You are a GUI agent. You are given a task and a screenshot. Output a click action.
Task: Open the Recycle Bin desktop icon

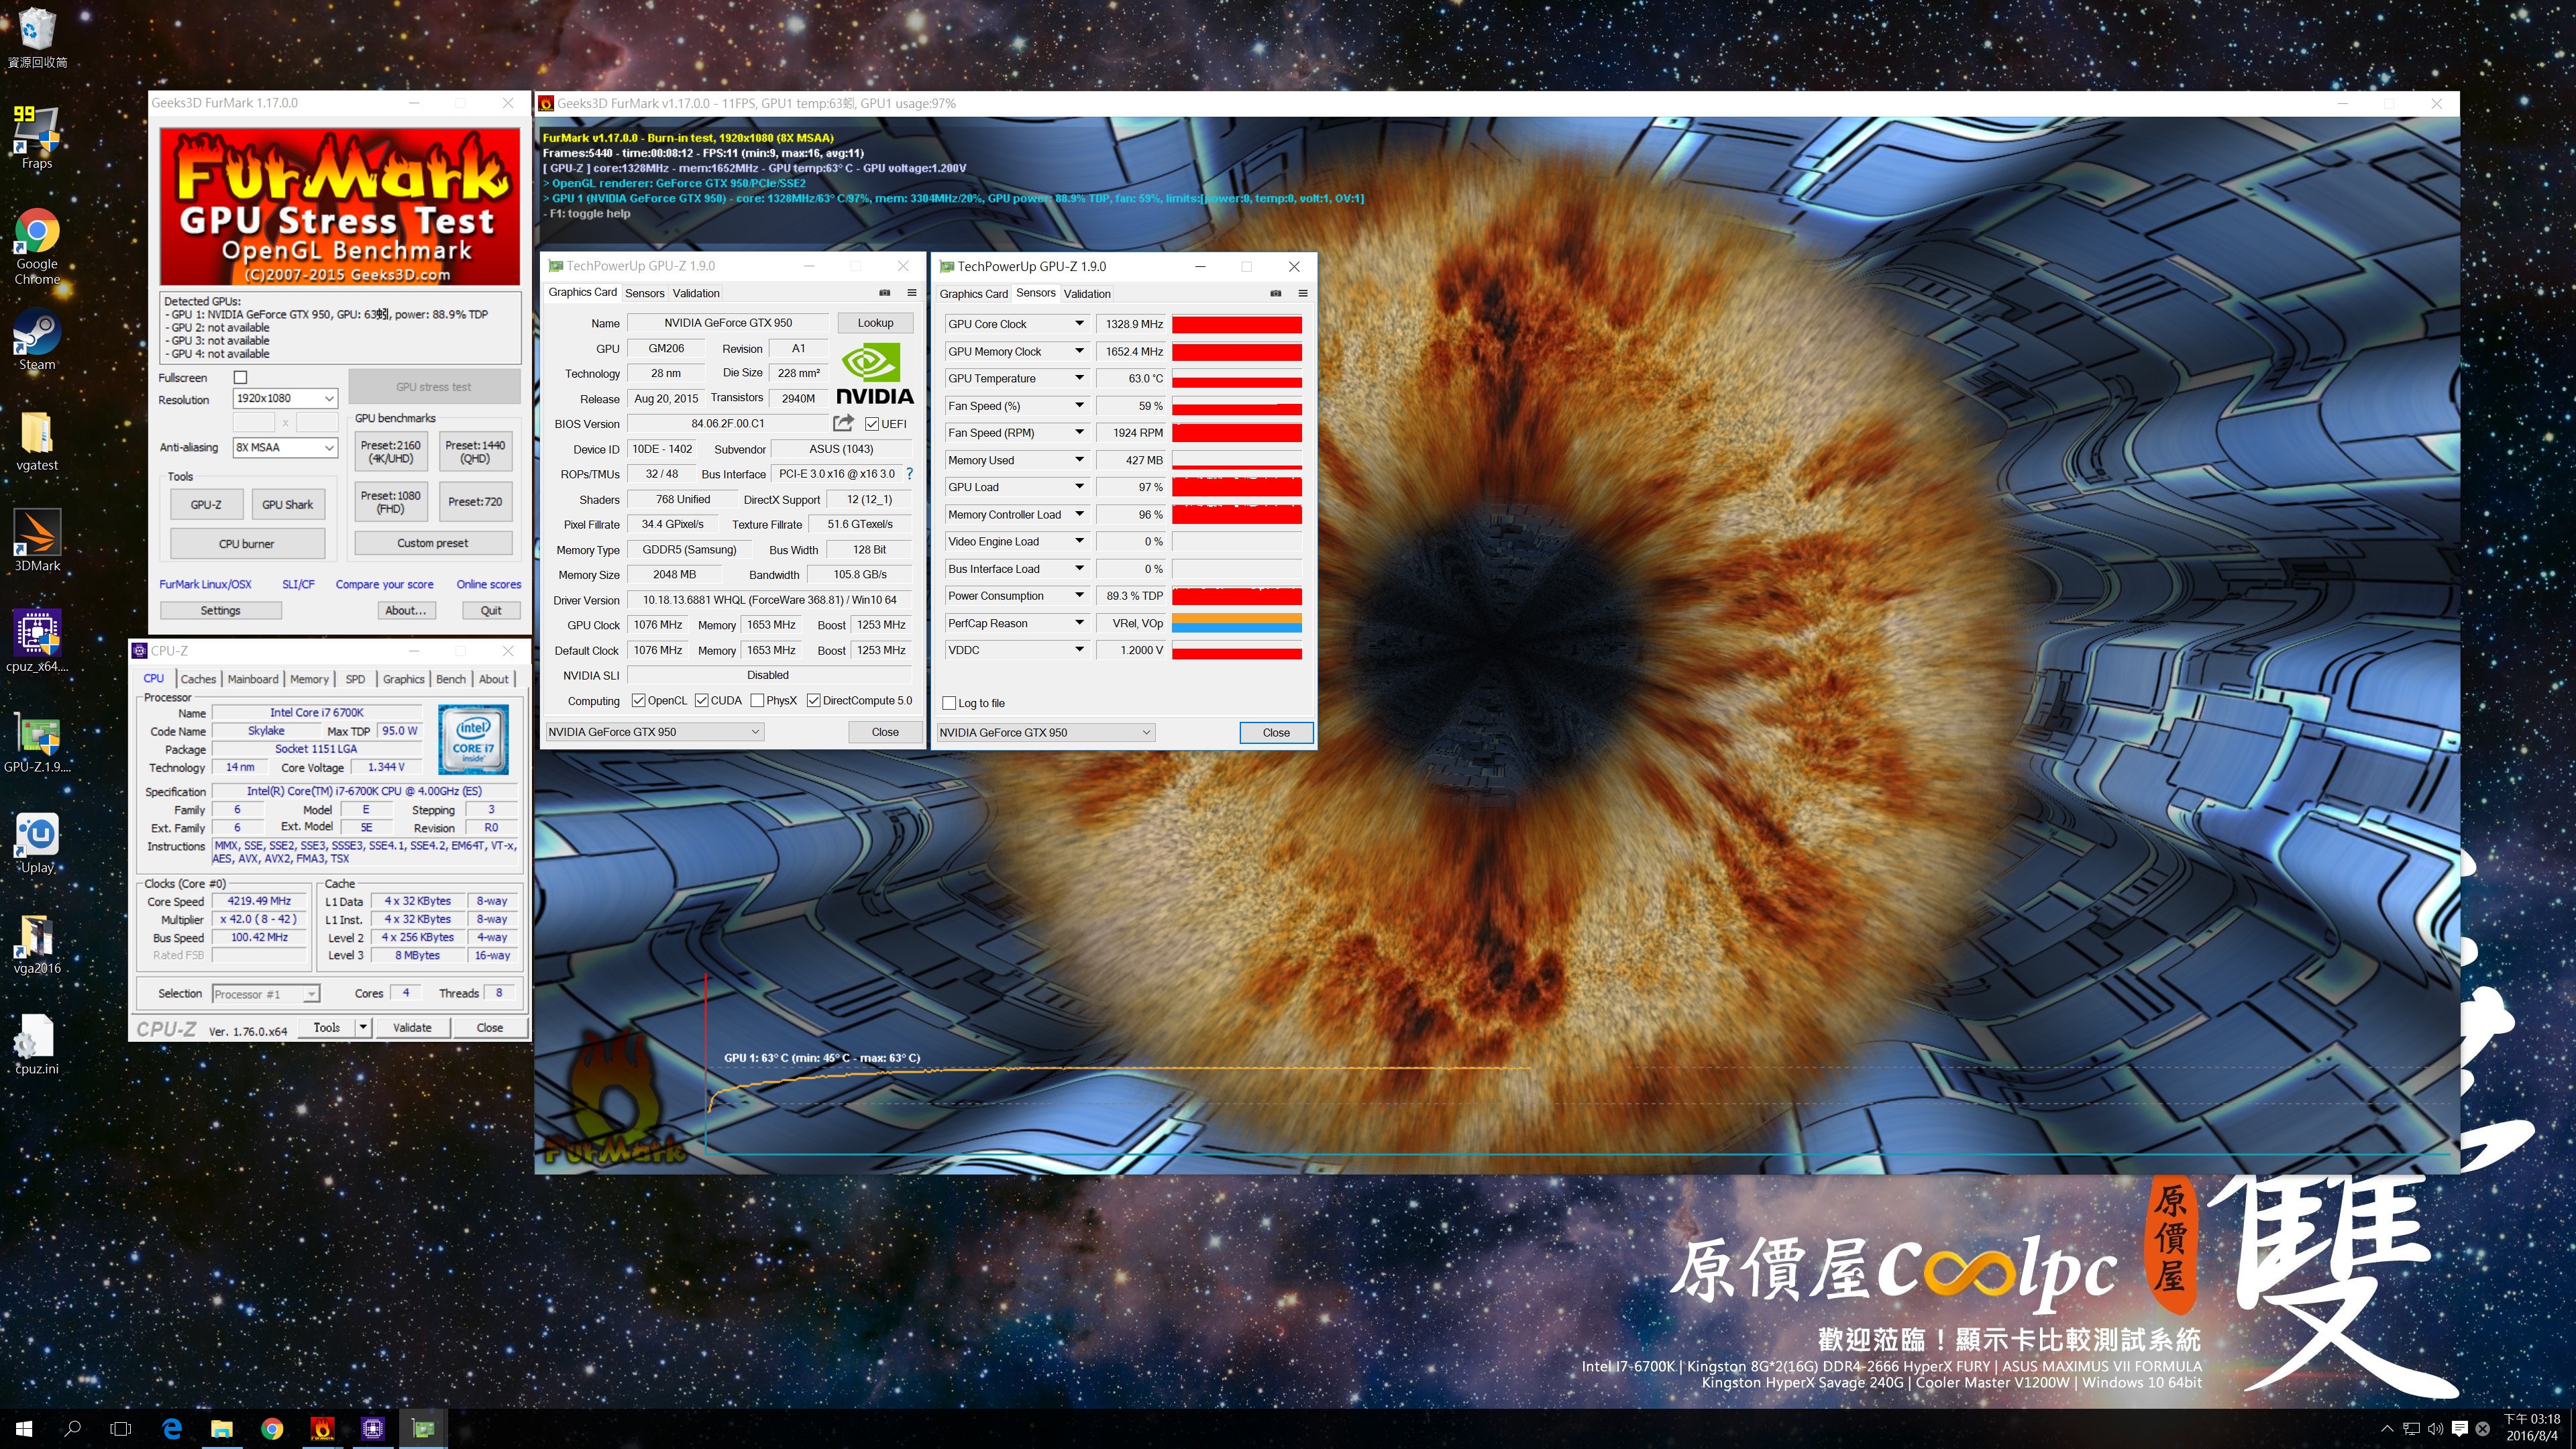37,38
